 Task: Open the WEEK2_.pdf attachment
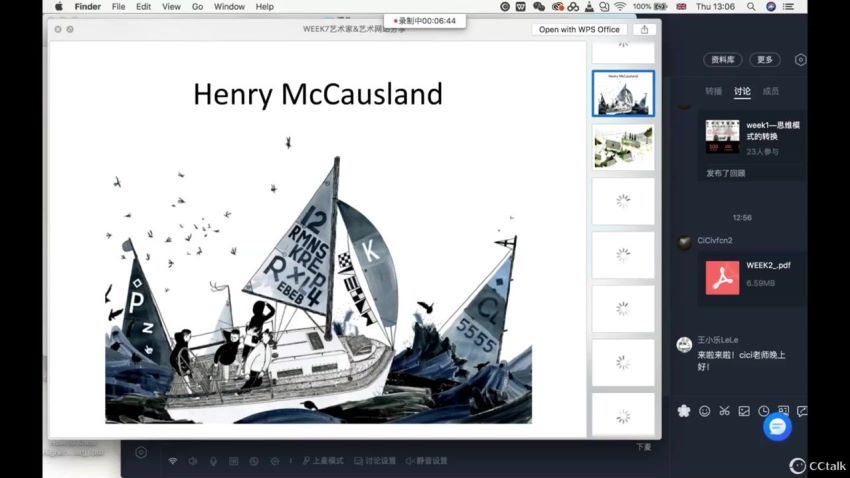coord(752,277)
